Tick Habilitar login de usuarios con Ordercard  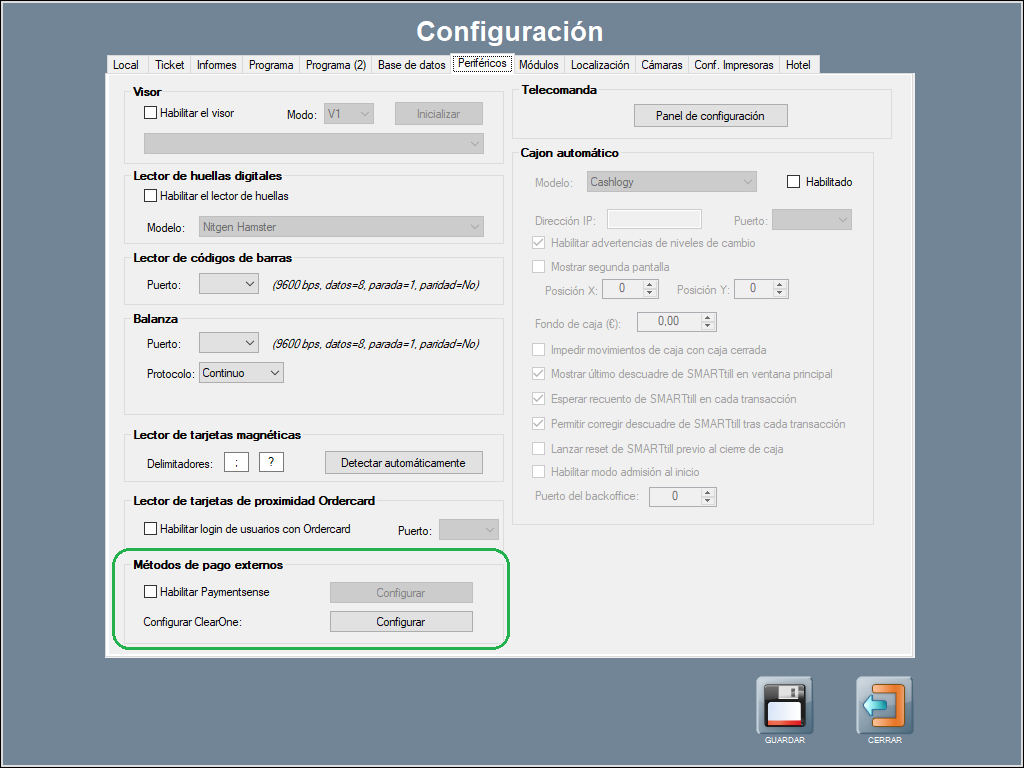coord(151,529)
